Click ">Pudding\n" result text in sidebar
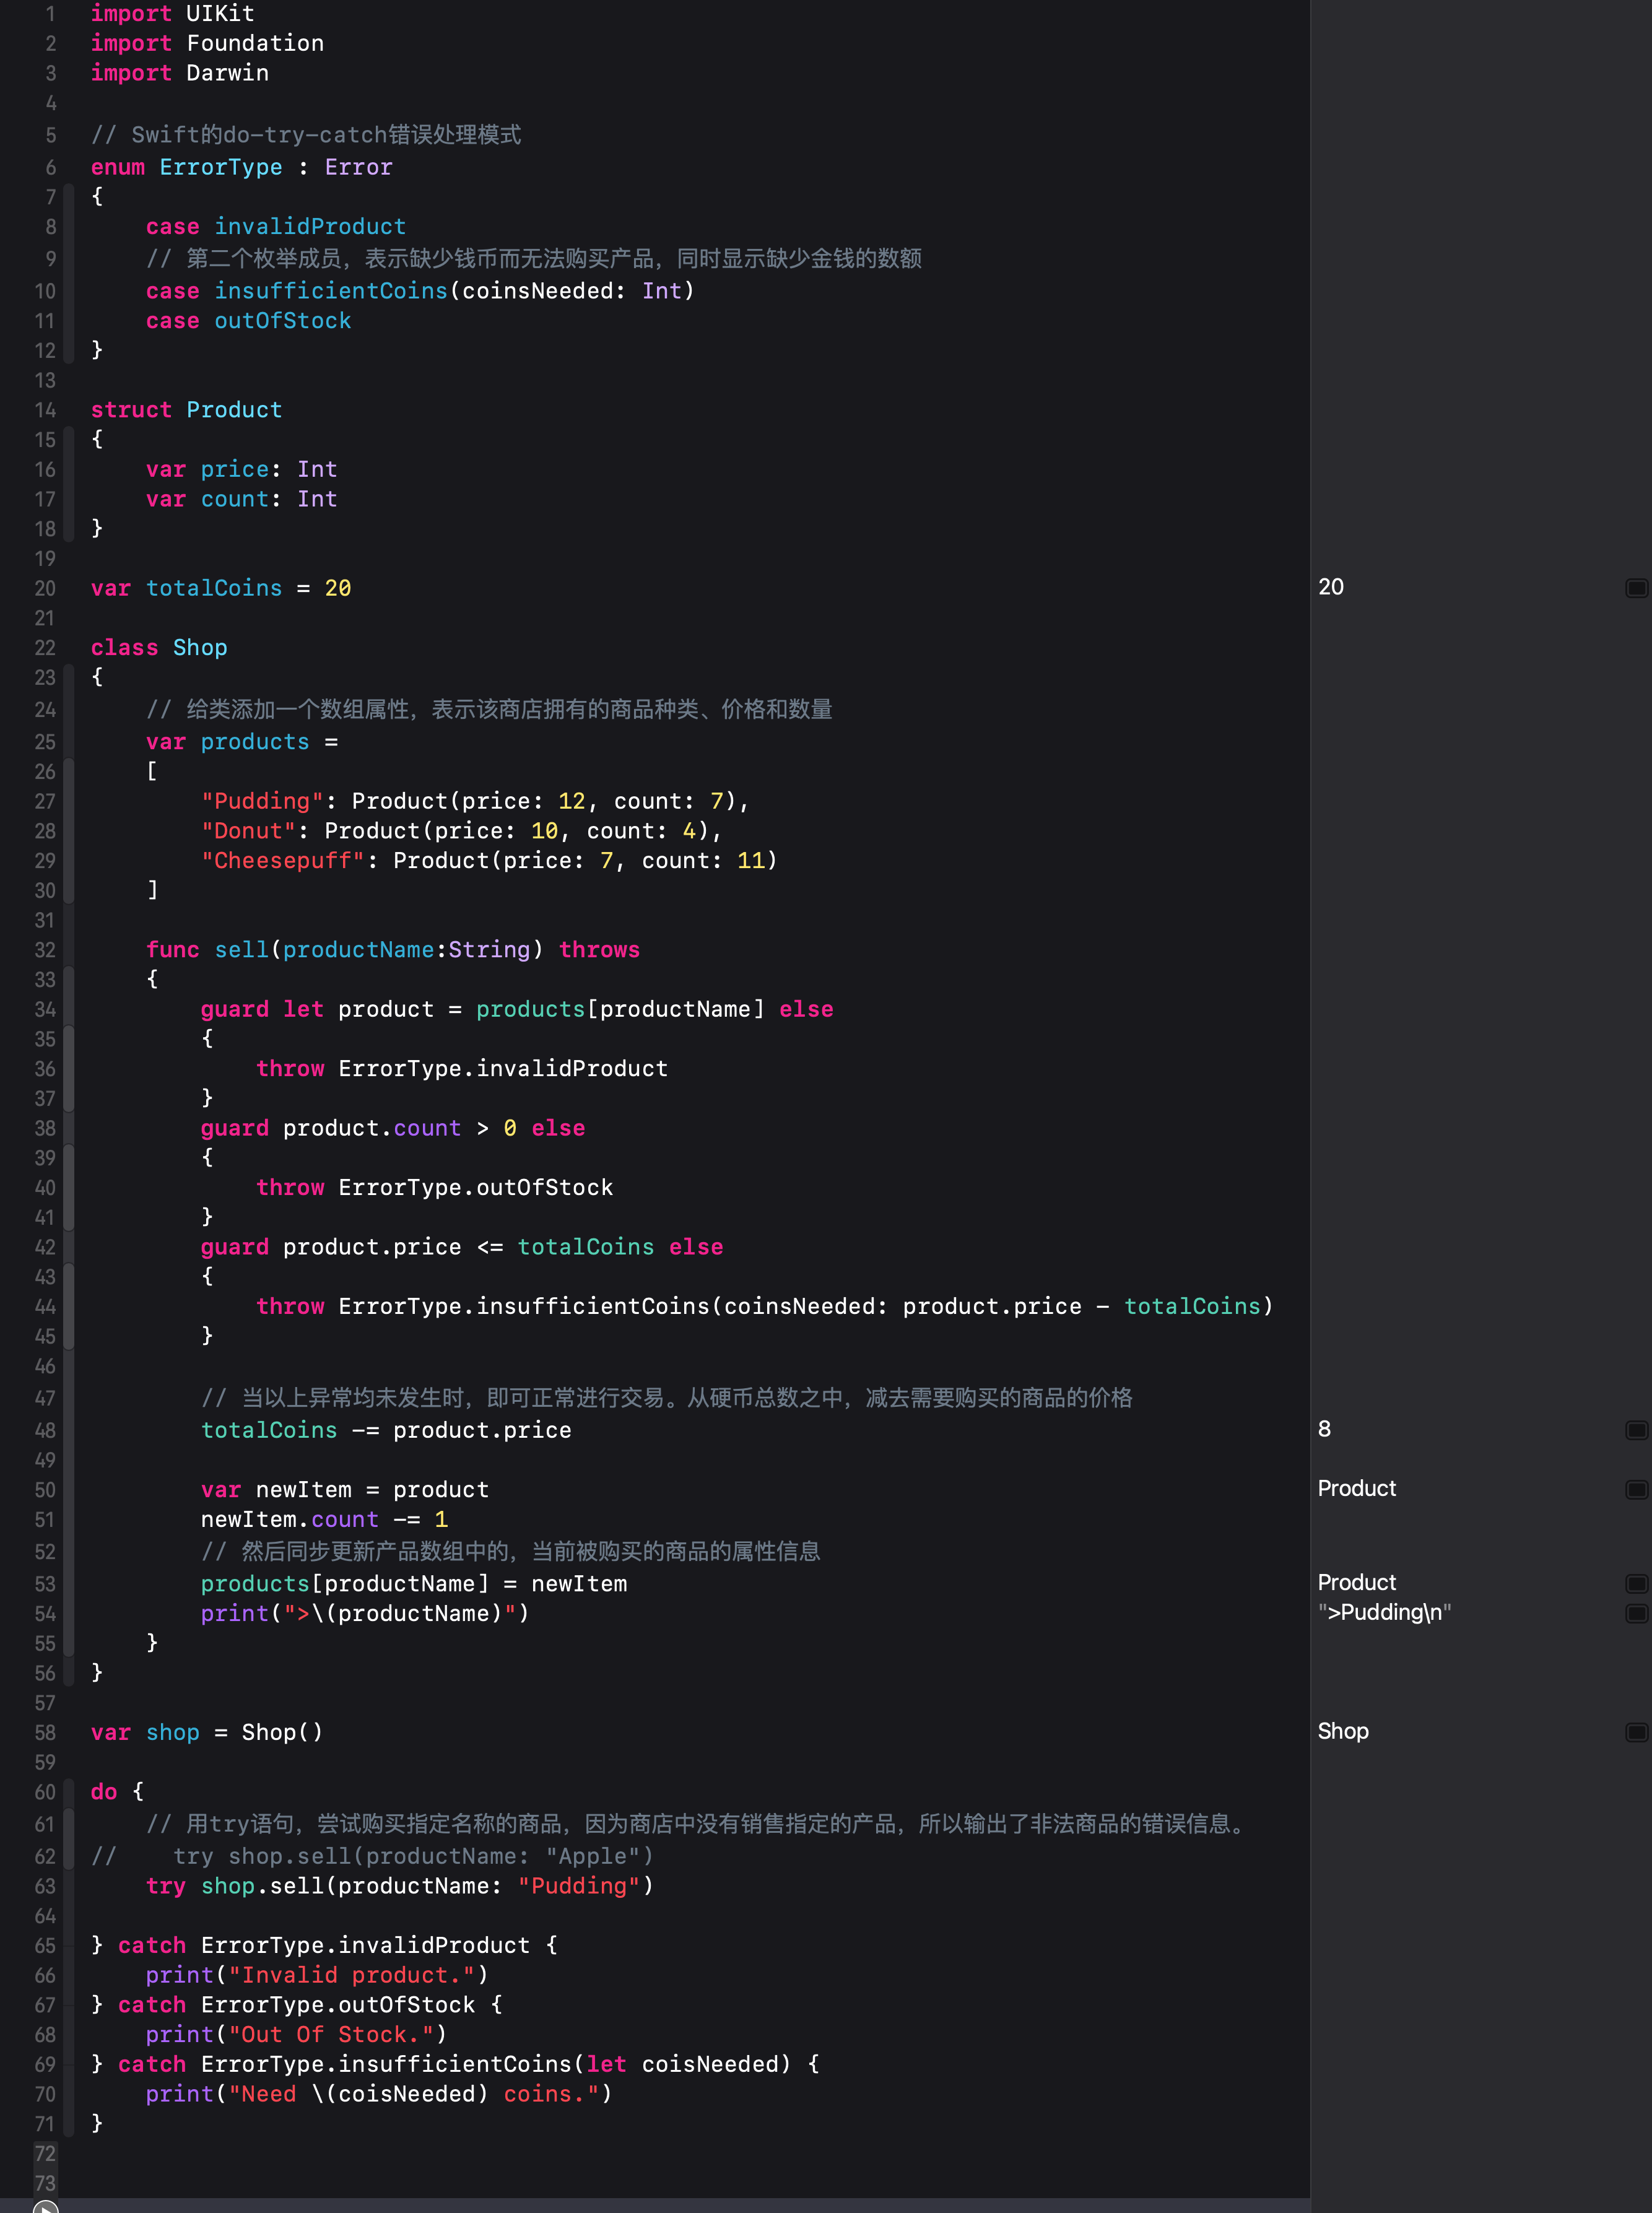 click(1384, 1612)
